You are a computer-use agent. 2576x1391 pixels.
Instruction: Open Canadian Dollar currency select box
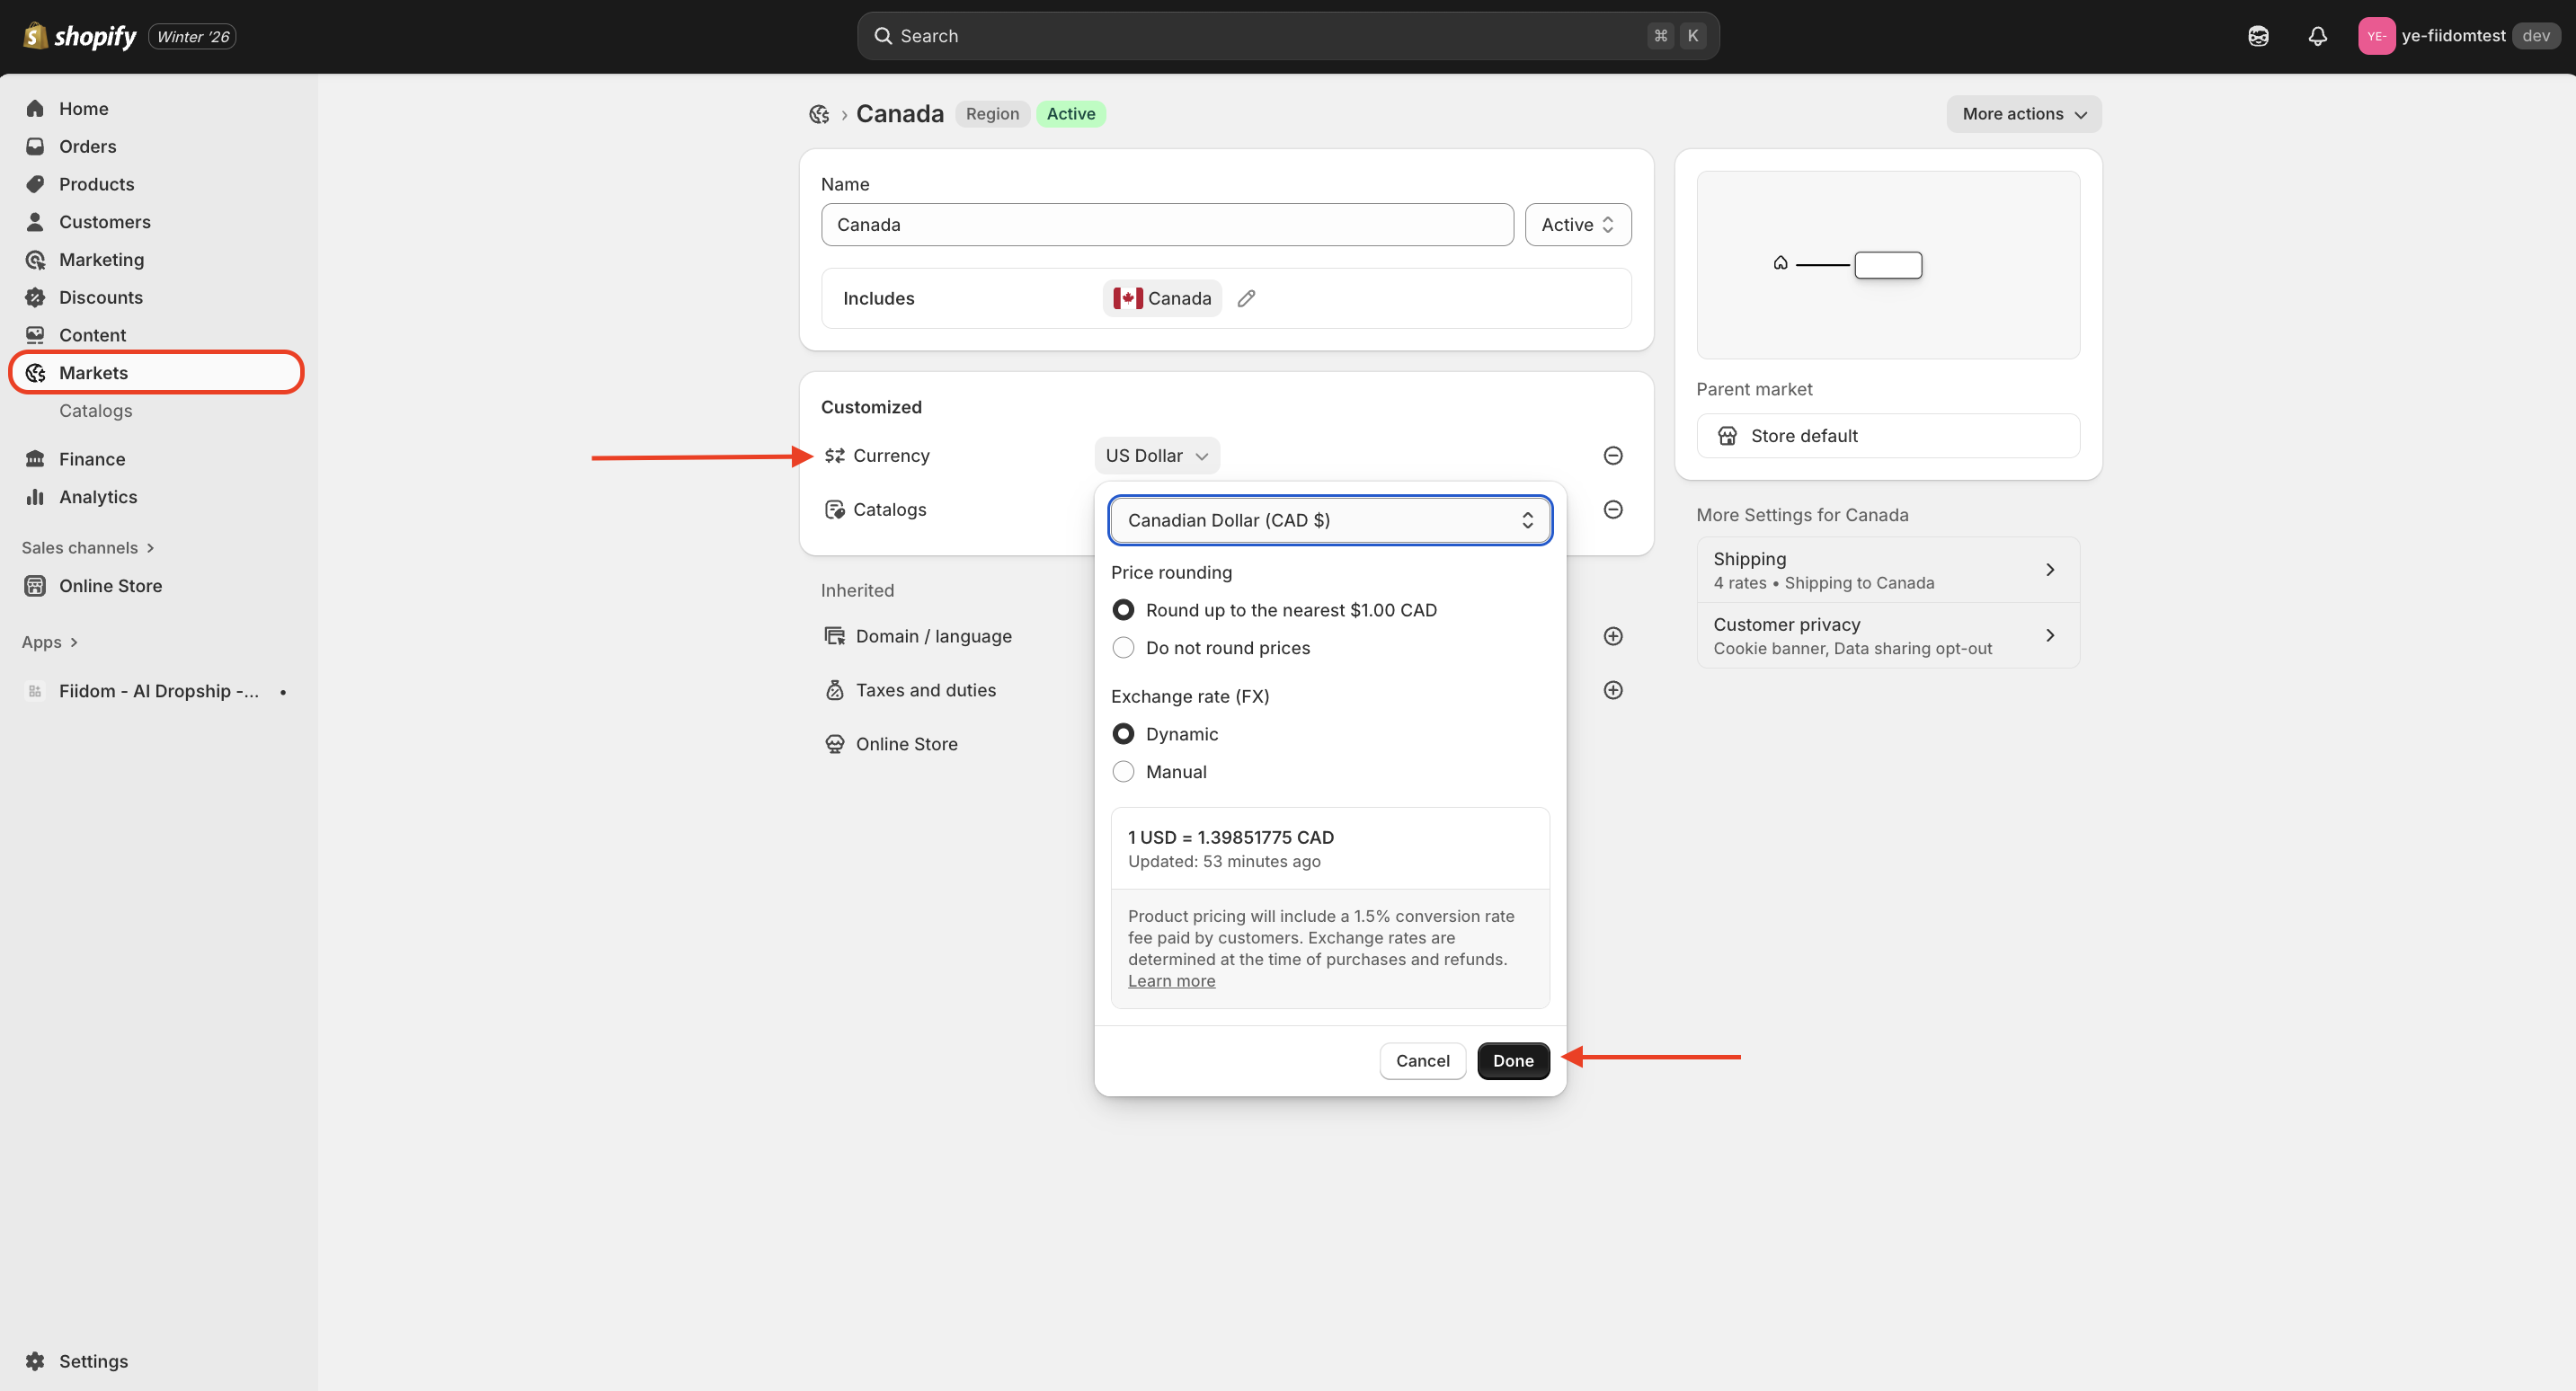(x=1329, y=520)
